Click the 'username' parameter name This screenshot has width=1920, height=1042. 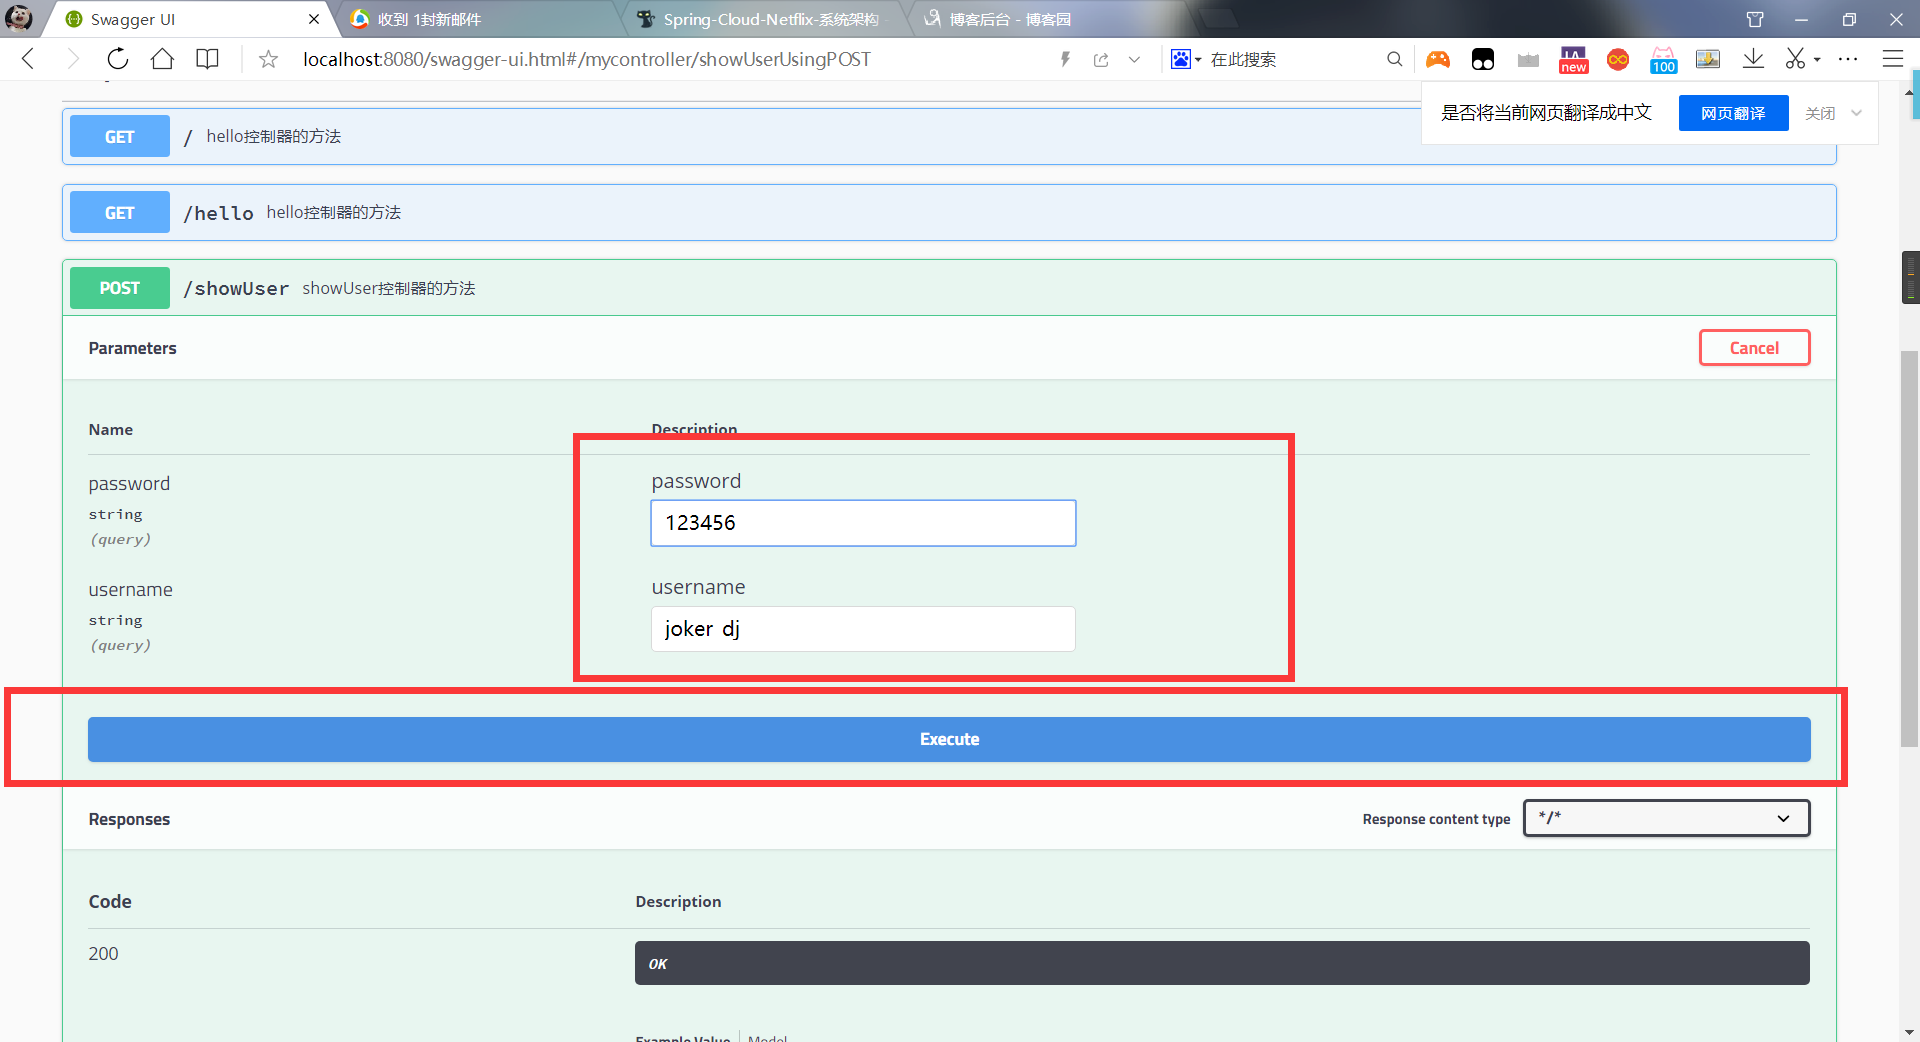(x=130, y=590)
